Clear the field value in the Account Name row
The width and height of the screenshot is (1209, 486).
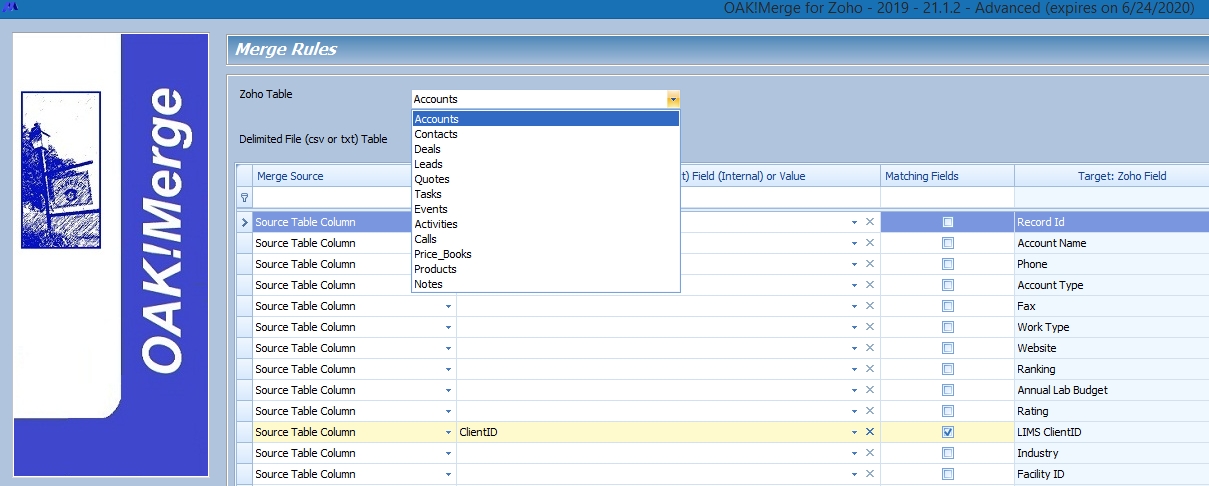click(869, 243)
